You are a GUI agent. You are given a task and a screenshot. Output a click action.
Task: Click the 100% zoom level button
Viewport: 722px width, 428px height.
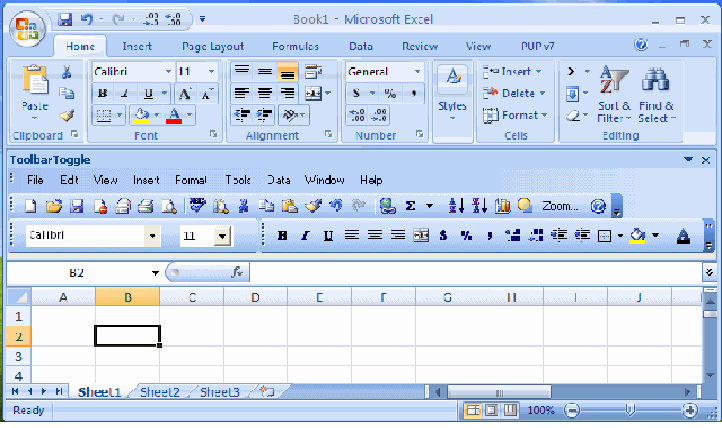tap(541, 410)
